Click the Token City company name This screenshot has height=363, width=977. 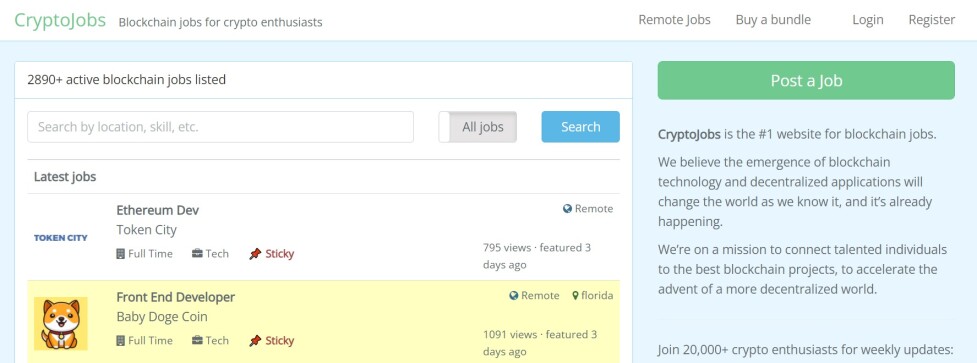(146, 230)
